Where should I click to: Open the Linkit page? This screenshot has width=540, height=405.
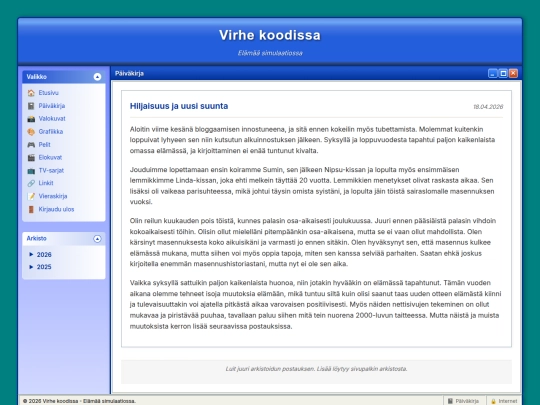46,183
